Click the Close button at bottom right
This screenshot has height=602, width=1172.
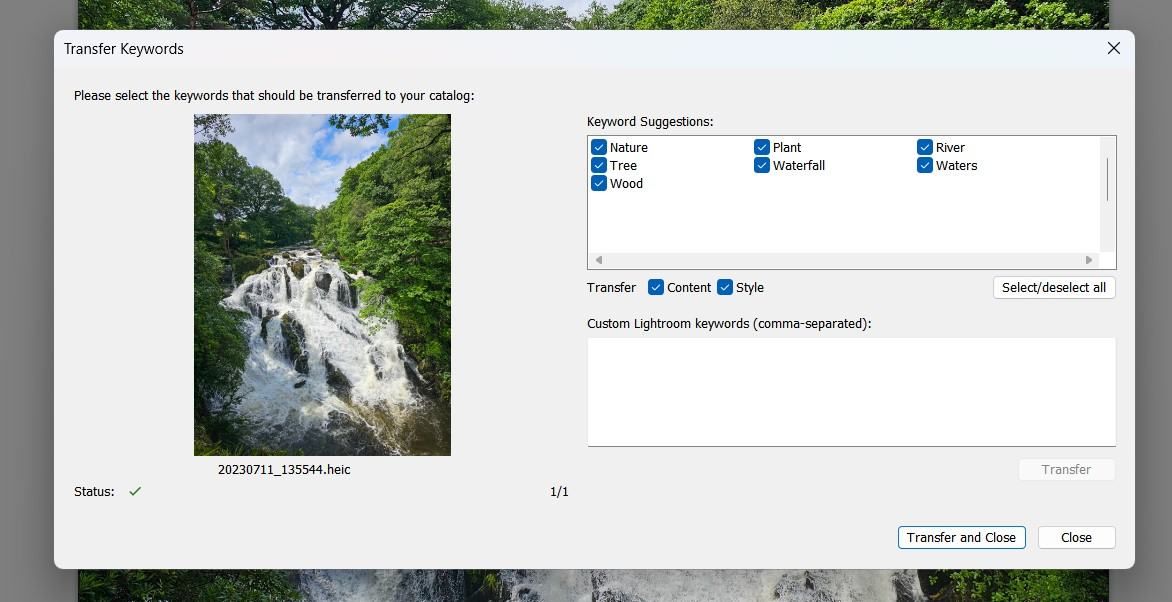pyautogui.click(x=1076, y=537)
